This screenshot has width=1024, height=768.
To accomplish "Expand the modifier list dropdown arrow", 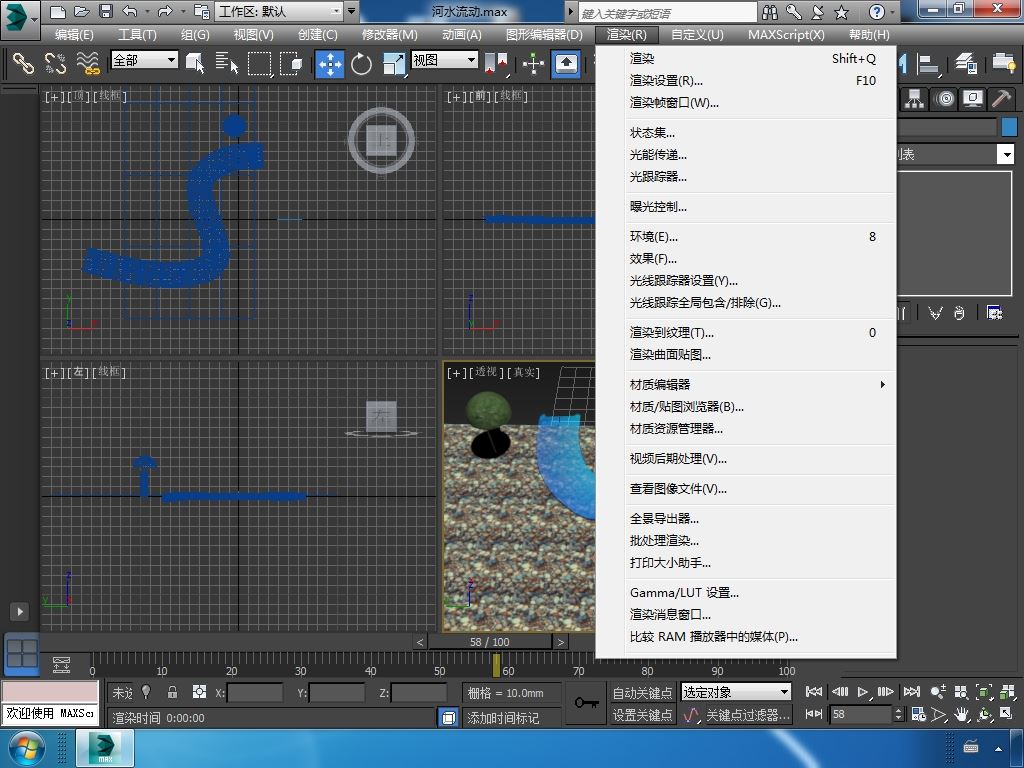I will (x=1006, y=155).
